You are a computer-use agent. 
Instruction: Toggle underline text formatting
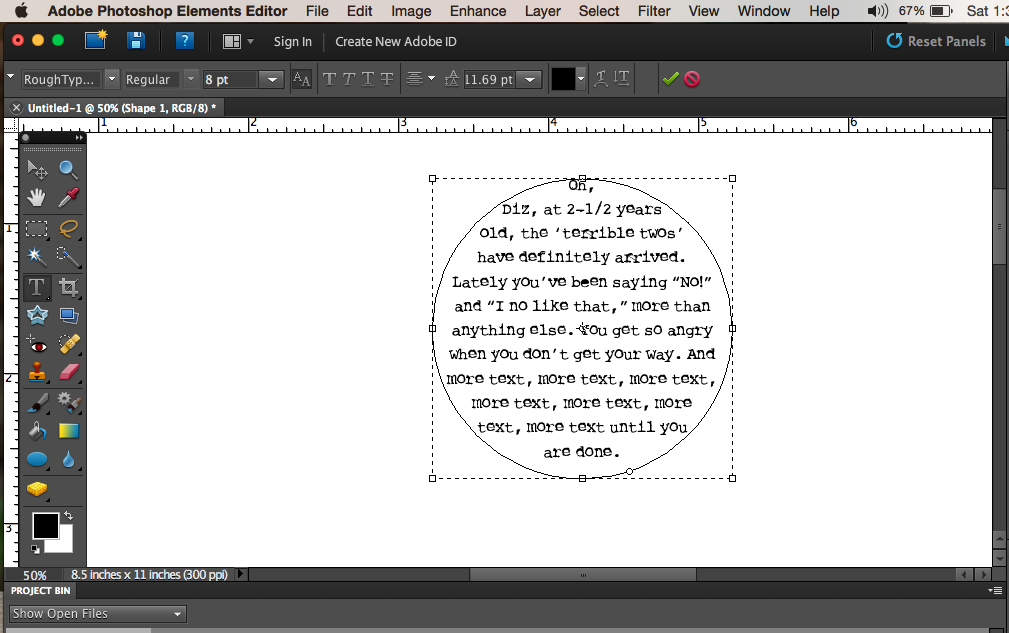point(368,78)
